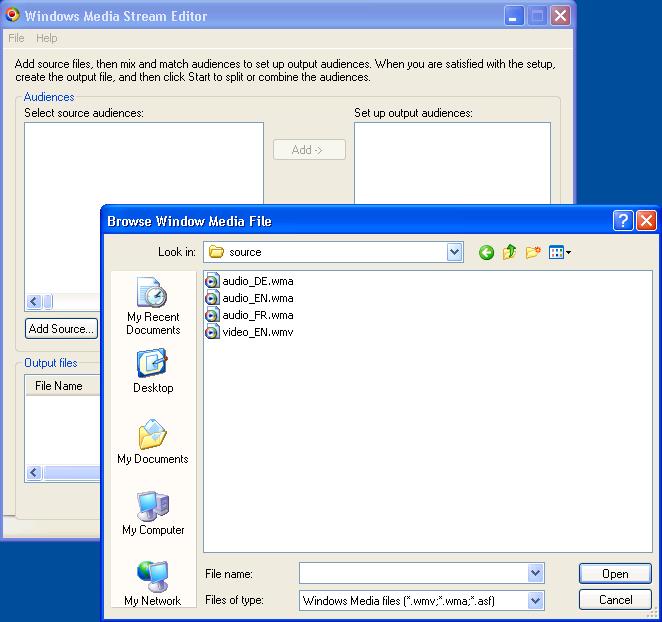Go to Desktop in places bar

[153, 371]
